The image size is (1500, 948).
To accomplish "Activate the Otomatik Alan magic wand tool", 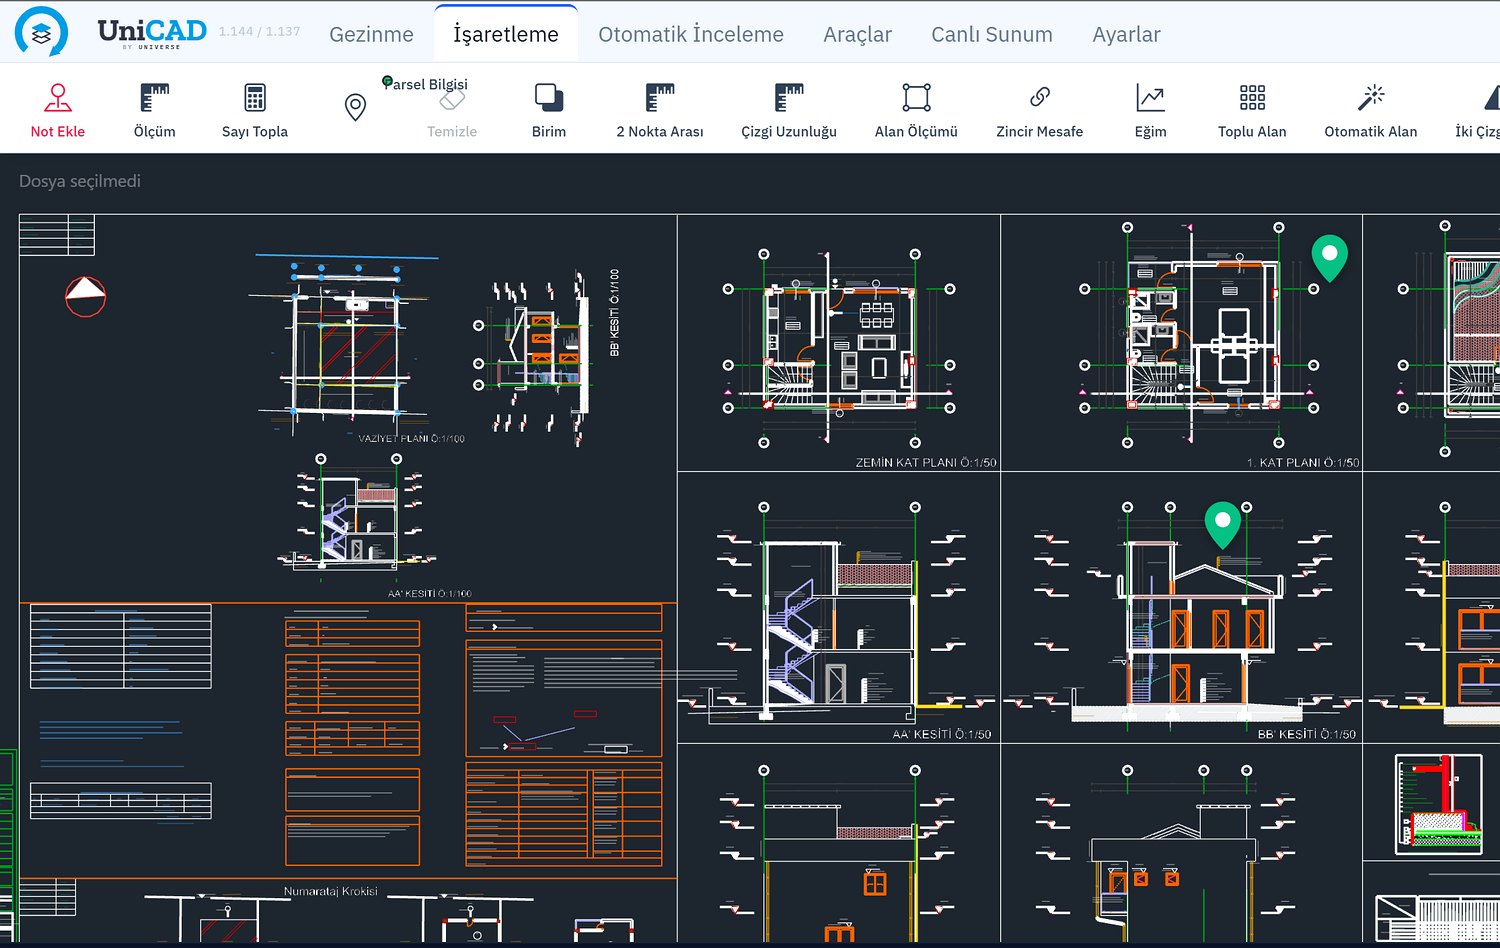I will pos(1371,110).
